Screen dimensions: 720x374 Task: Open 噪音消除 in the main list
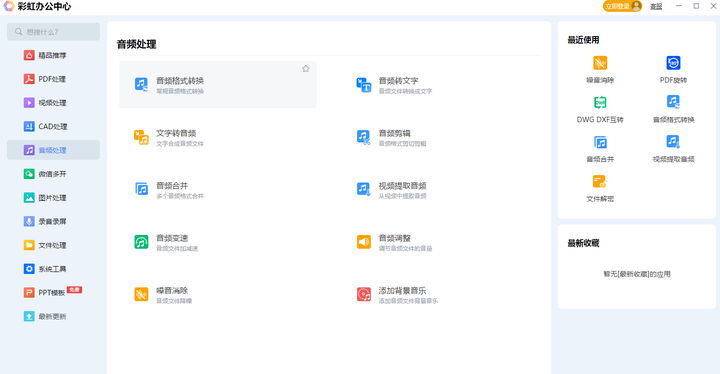163,295
